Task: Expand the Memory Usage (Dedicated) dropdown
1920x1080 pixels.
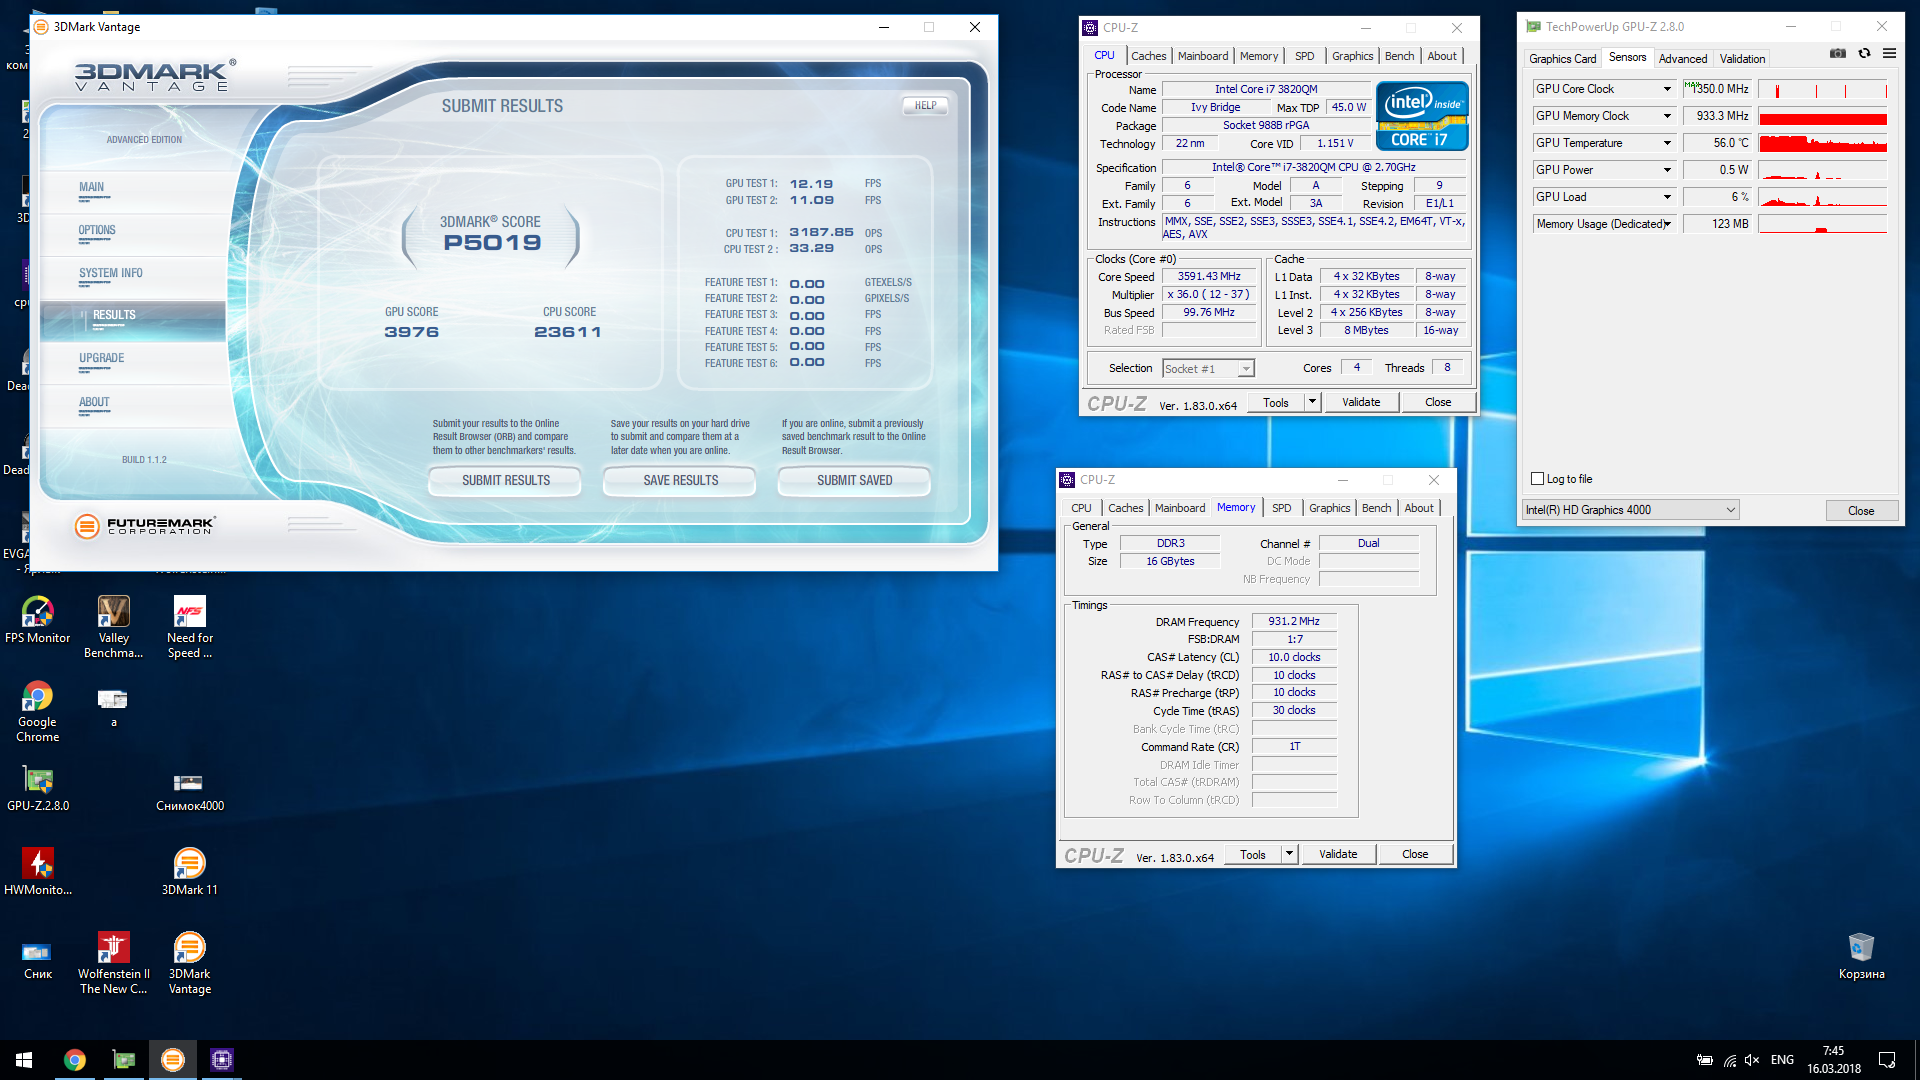Action: pos(1667,224)
